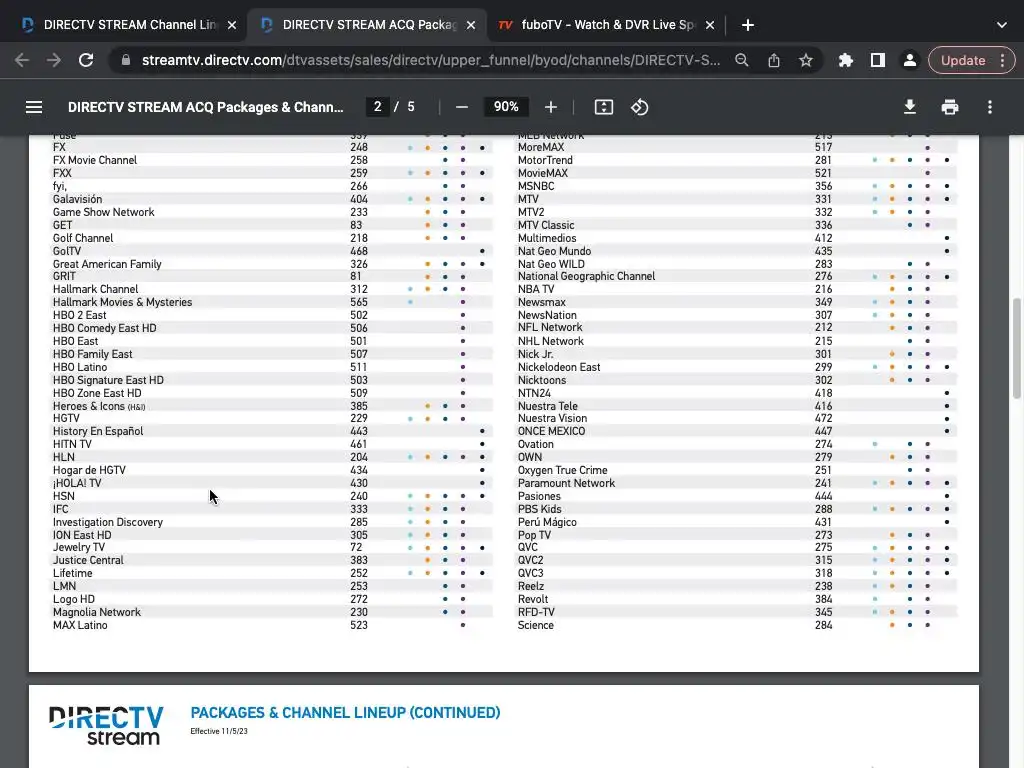The height and width of the screenshot is (768, 1024).
Task: Fit PDF to page
Action: pos(603,107)
